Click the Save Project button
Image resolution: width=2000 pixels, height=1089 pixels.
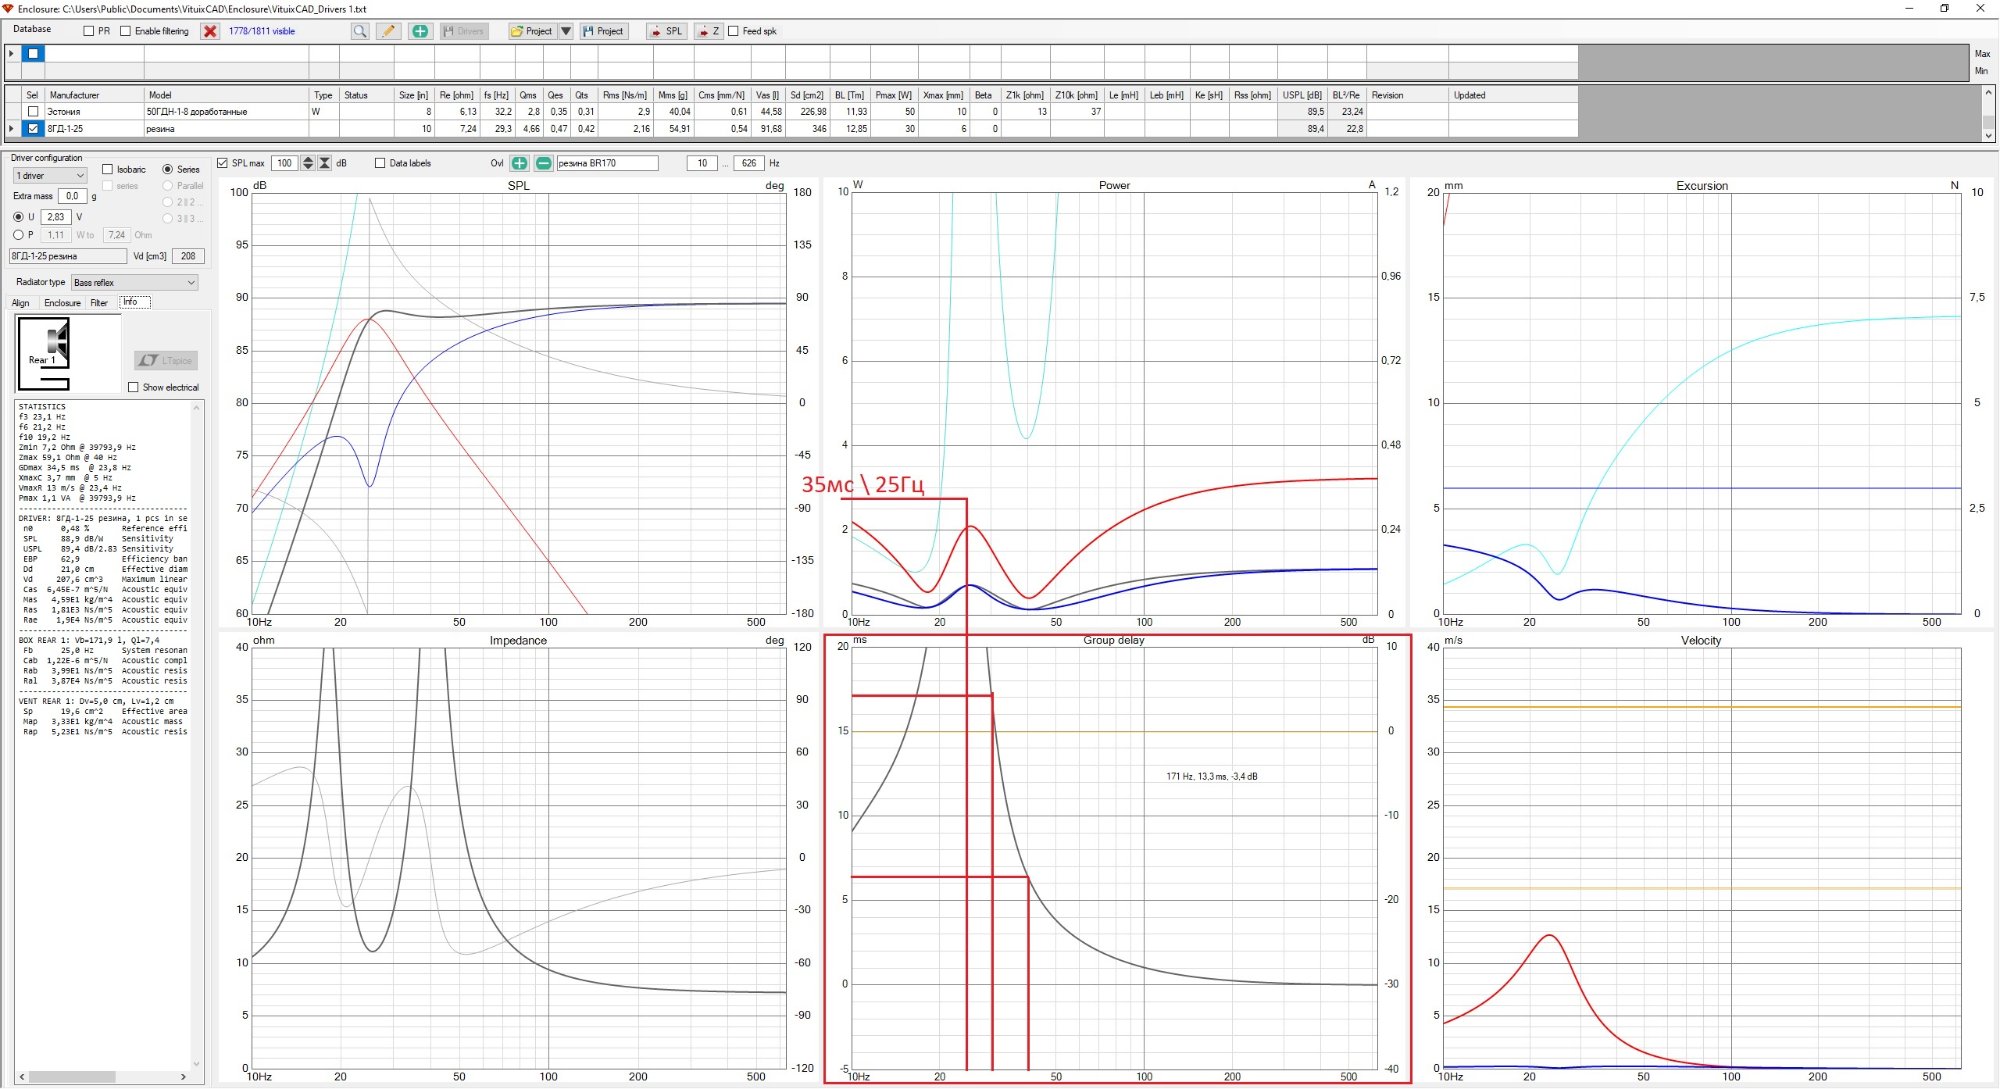point(603,31)
